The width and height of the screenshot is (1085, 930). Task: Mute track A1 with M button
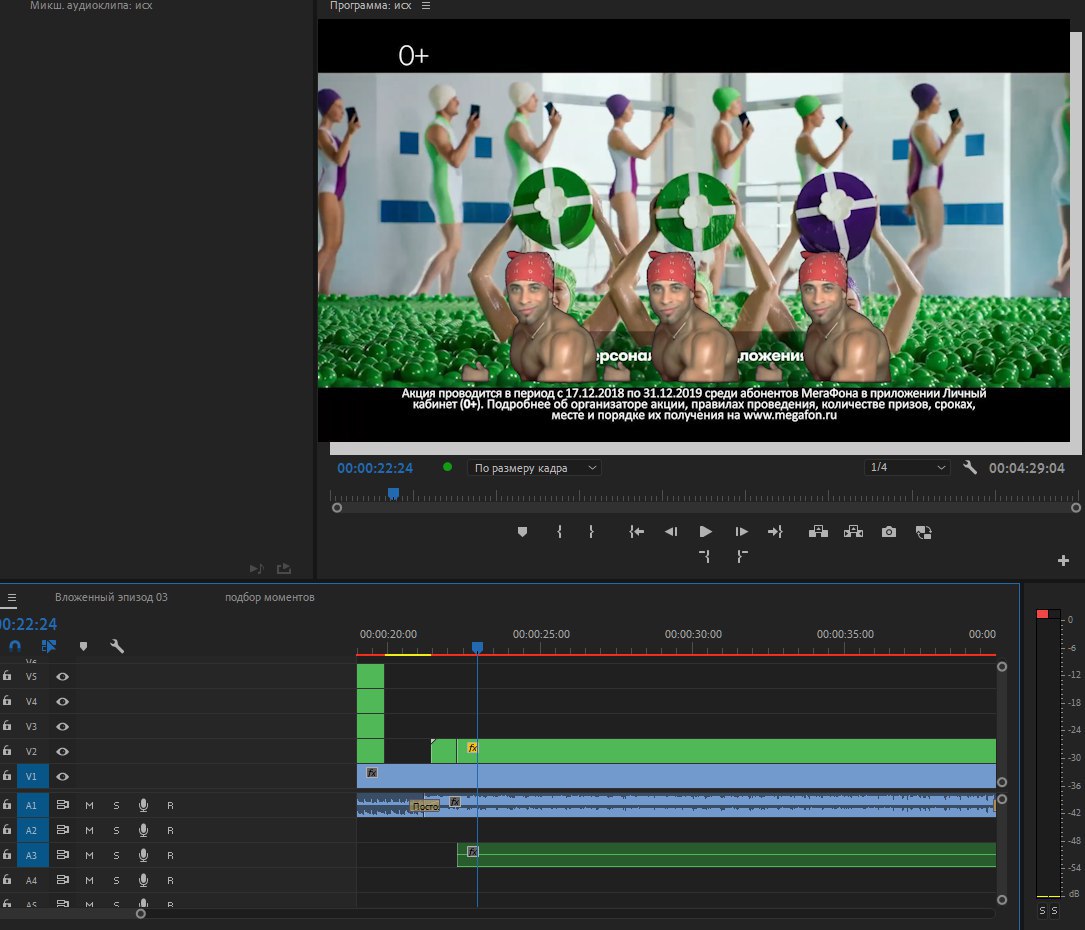coord(89,805)
